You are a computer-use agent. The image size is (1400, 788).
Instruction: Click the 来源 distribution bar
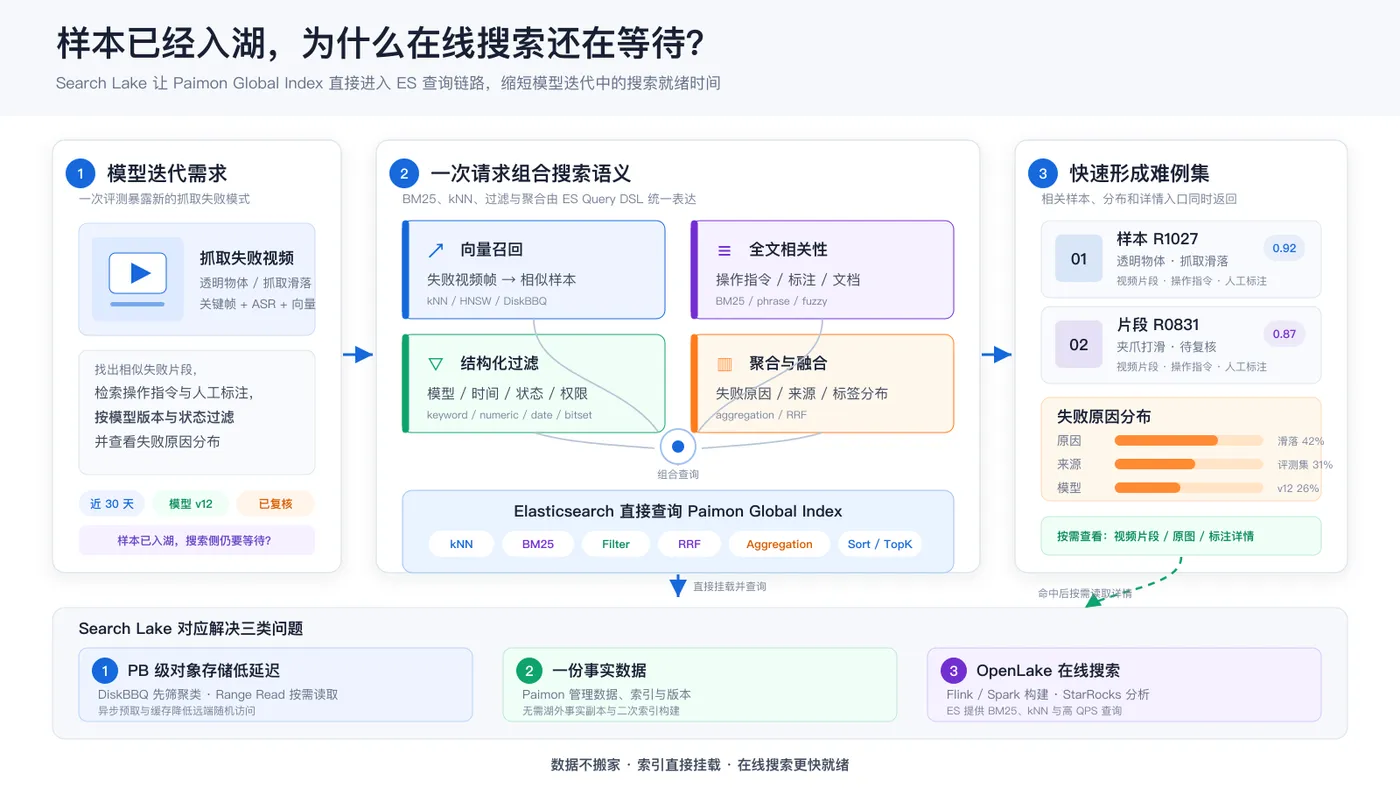tap(1189, 464)
